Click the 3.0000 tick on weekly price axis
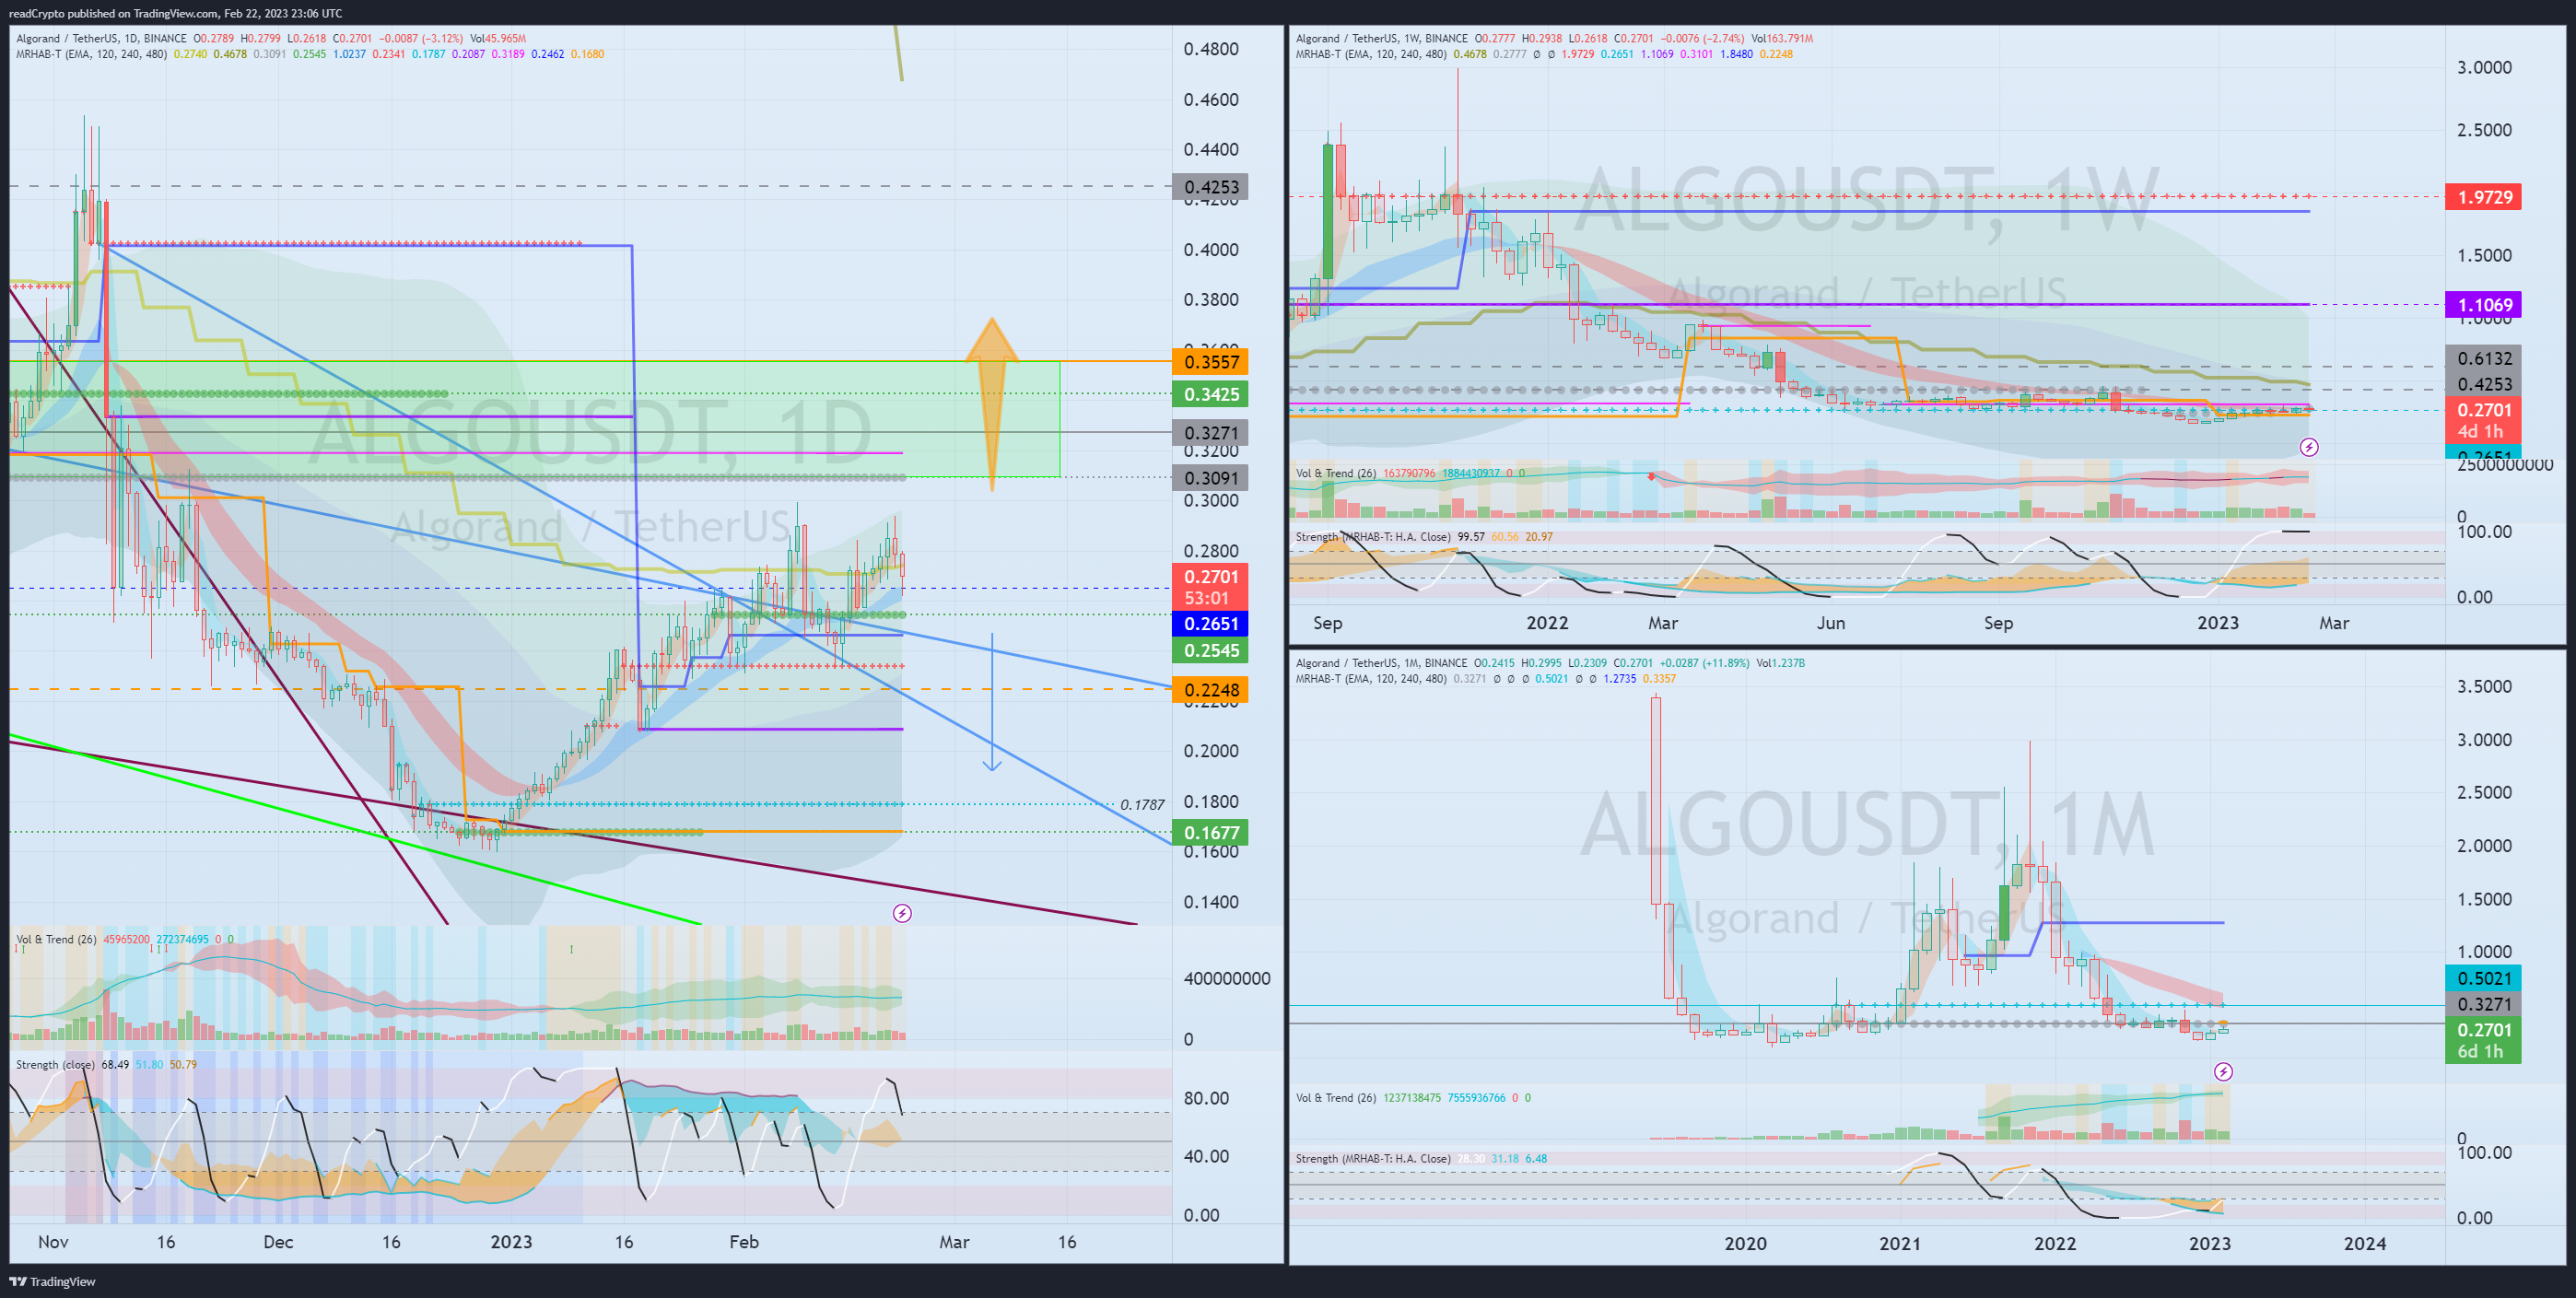Image resolution: width=2576 pixels, height=1298 pixels. tap(2484, 68)
